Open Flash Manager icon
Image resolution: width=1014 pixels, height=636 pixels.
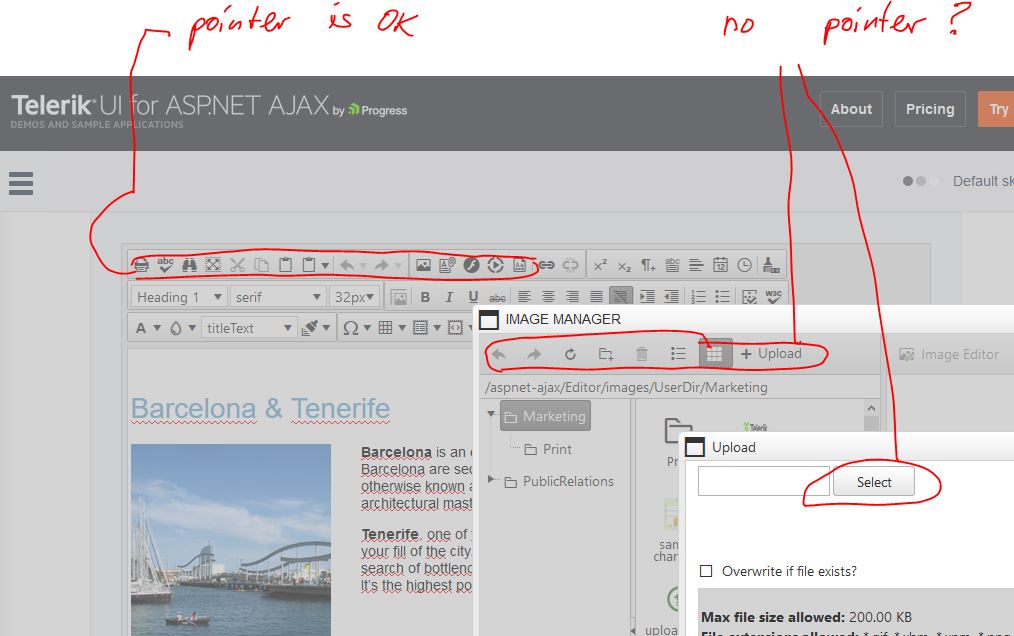(471, 265)
